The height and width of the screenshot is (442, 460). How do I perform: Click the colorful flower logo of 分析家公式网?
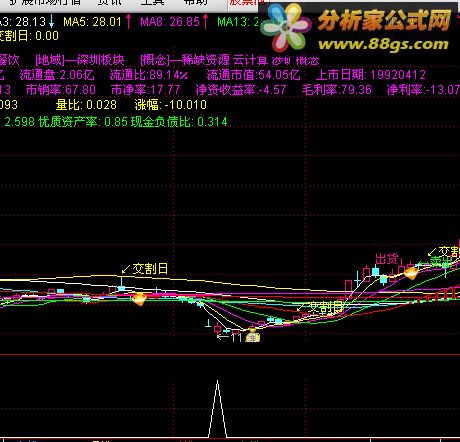[x=286, y=27]
